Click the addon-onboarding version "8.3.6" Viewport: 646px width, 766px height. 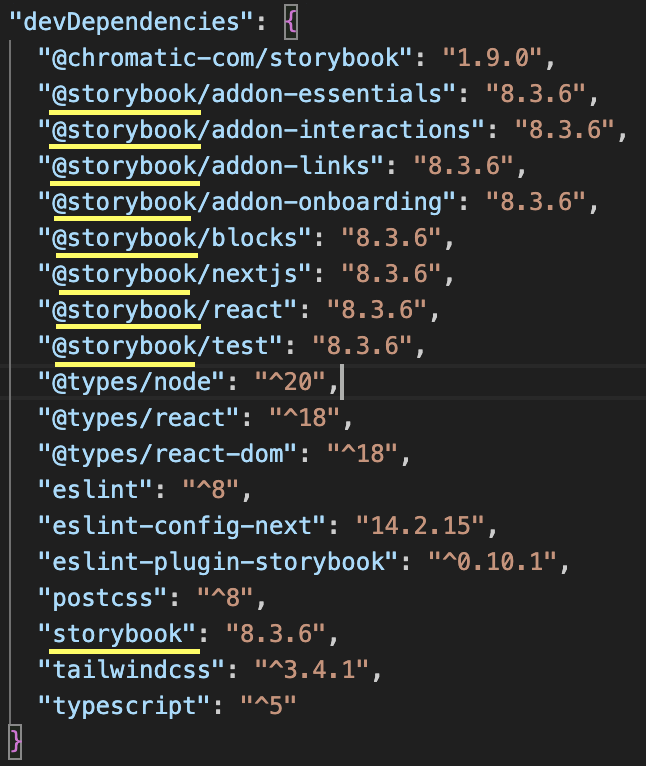tap(536, 202)
